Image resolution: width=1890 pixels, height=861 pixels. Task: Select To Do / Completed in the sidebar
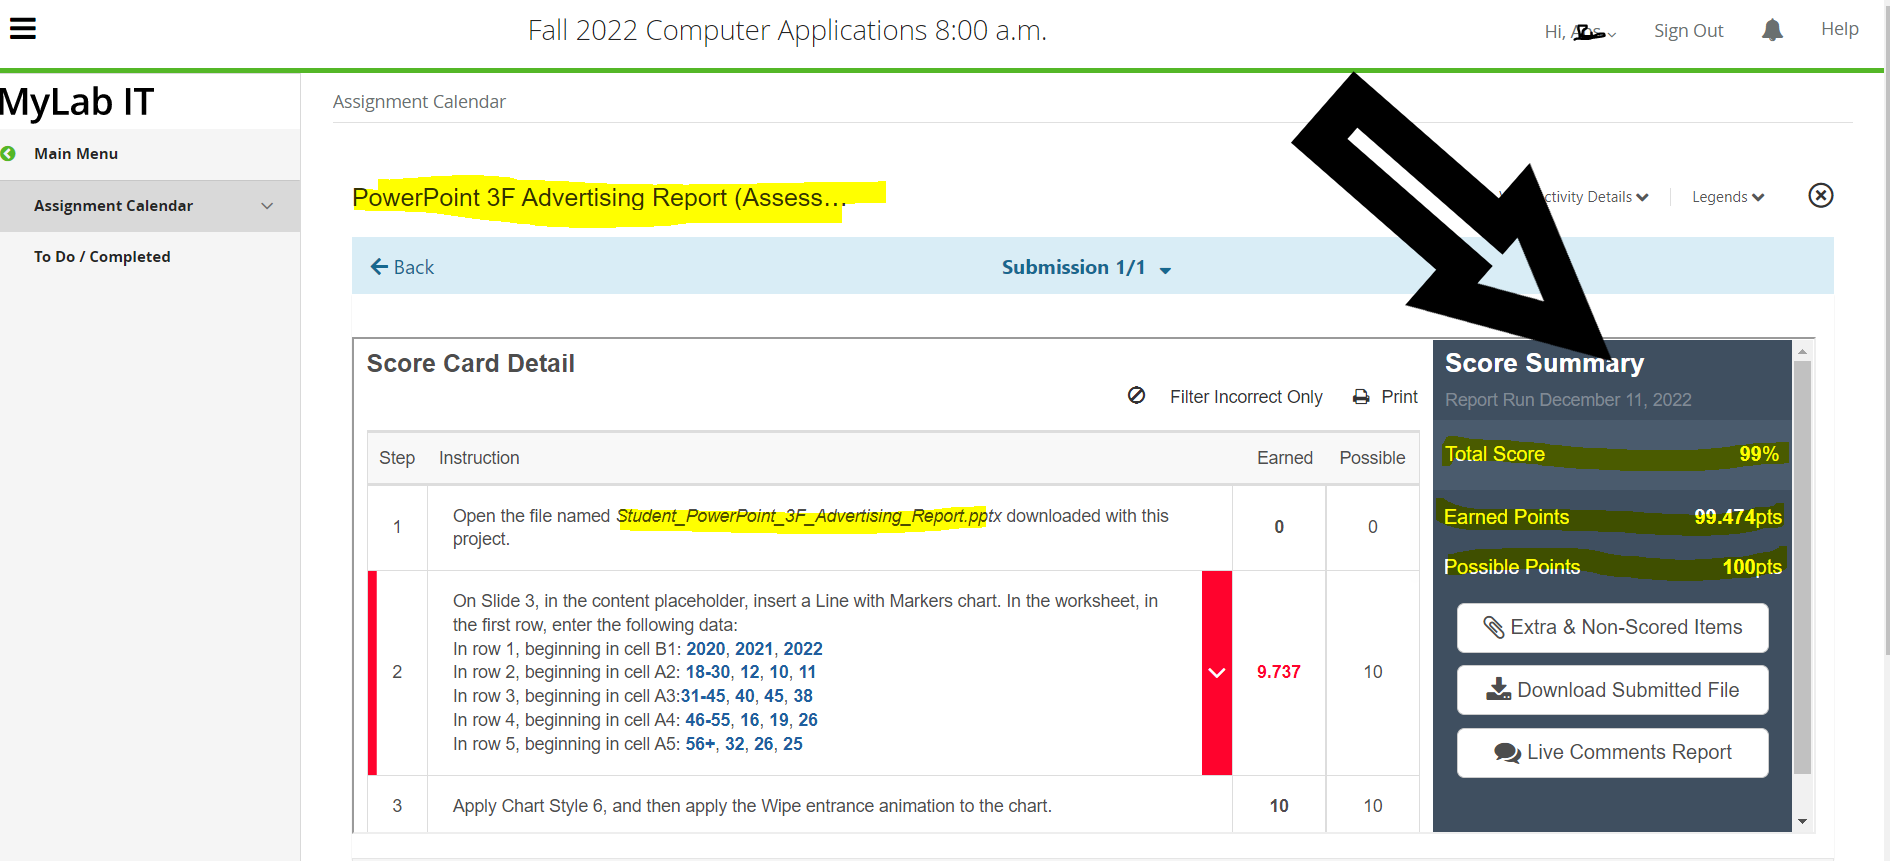coord(102,257)
